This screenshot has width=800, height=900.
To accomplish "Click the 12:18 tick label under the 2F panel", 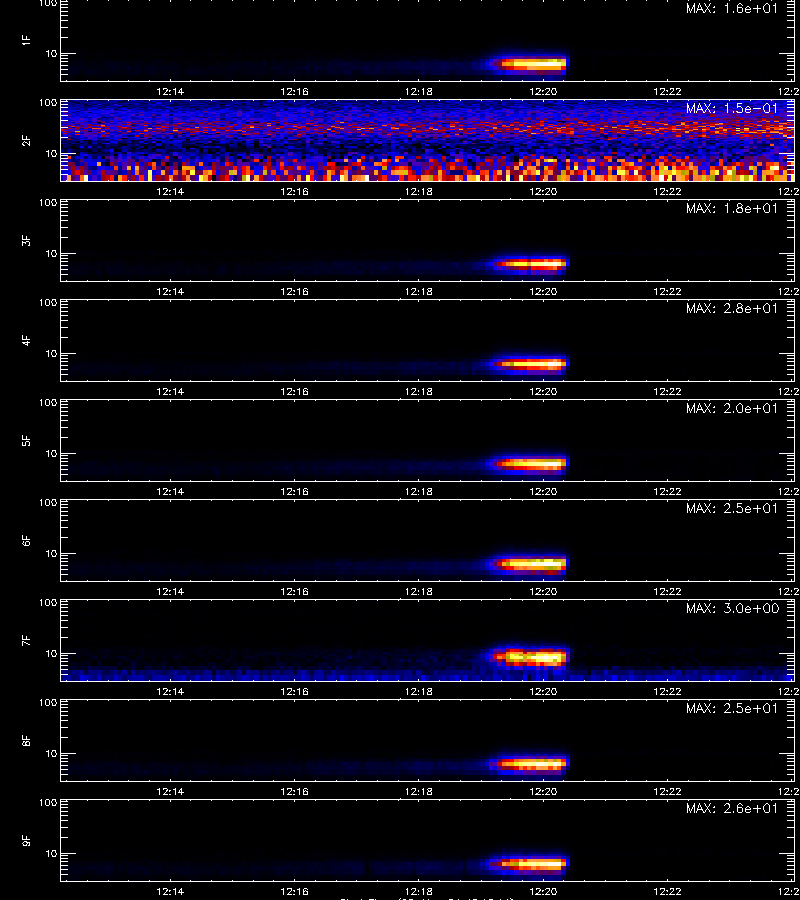I will (419, 191).
